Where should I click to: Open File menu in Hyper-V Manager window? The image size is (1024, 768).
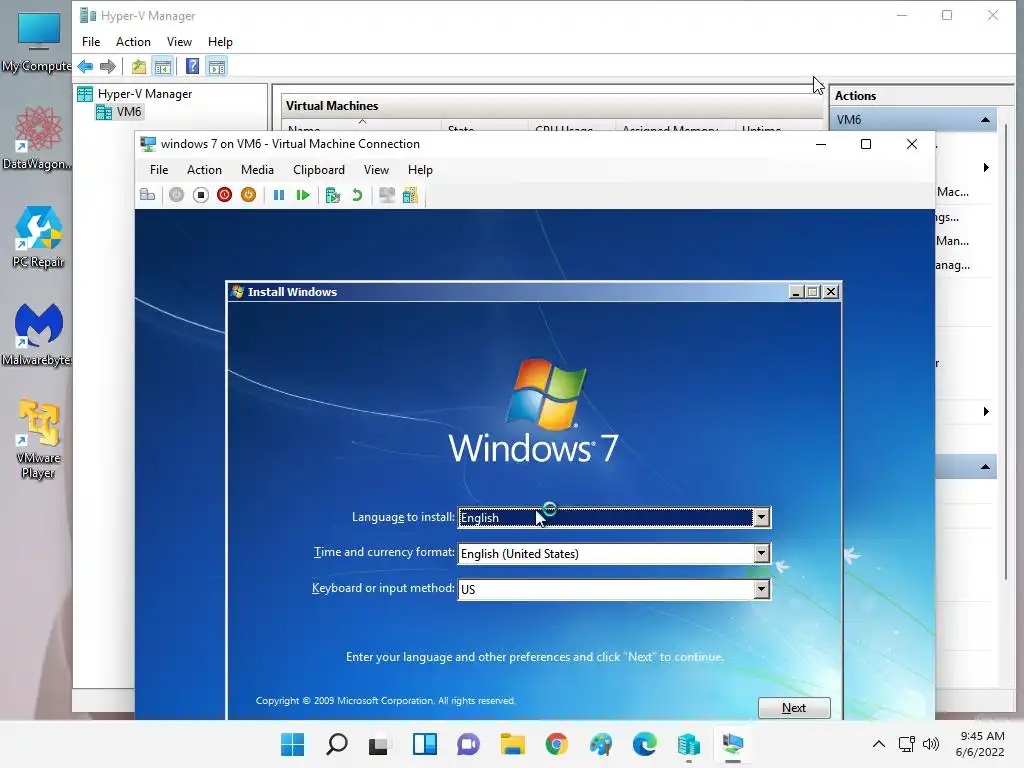[x=91, y=42]
